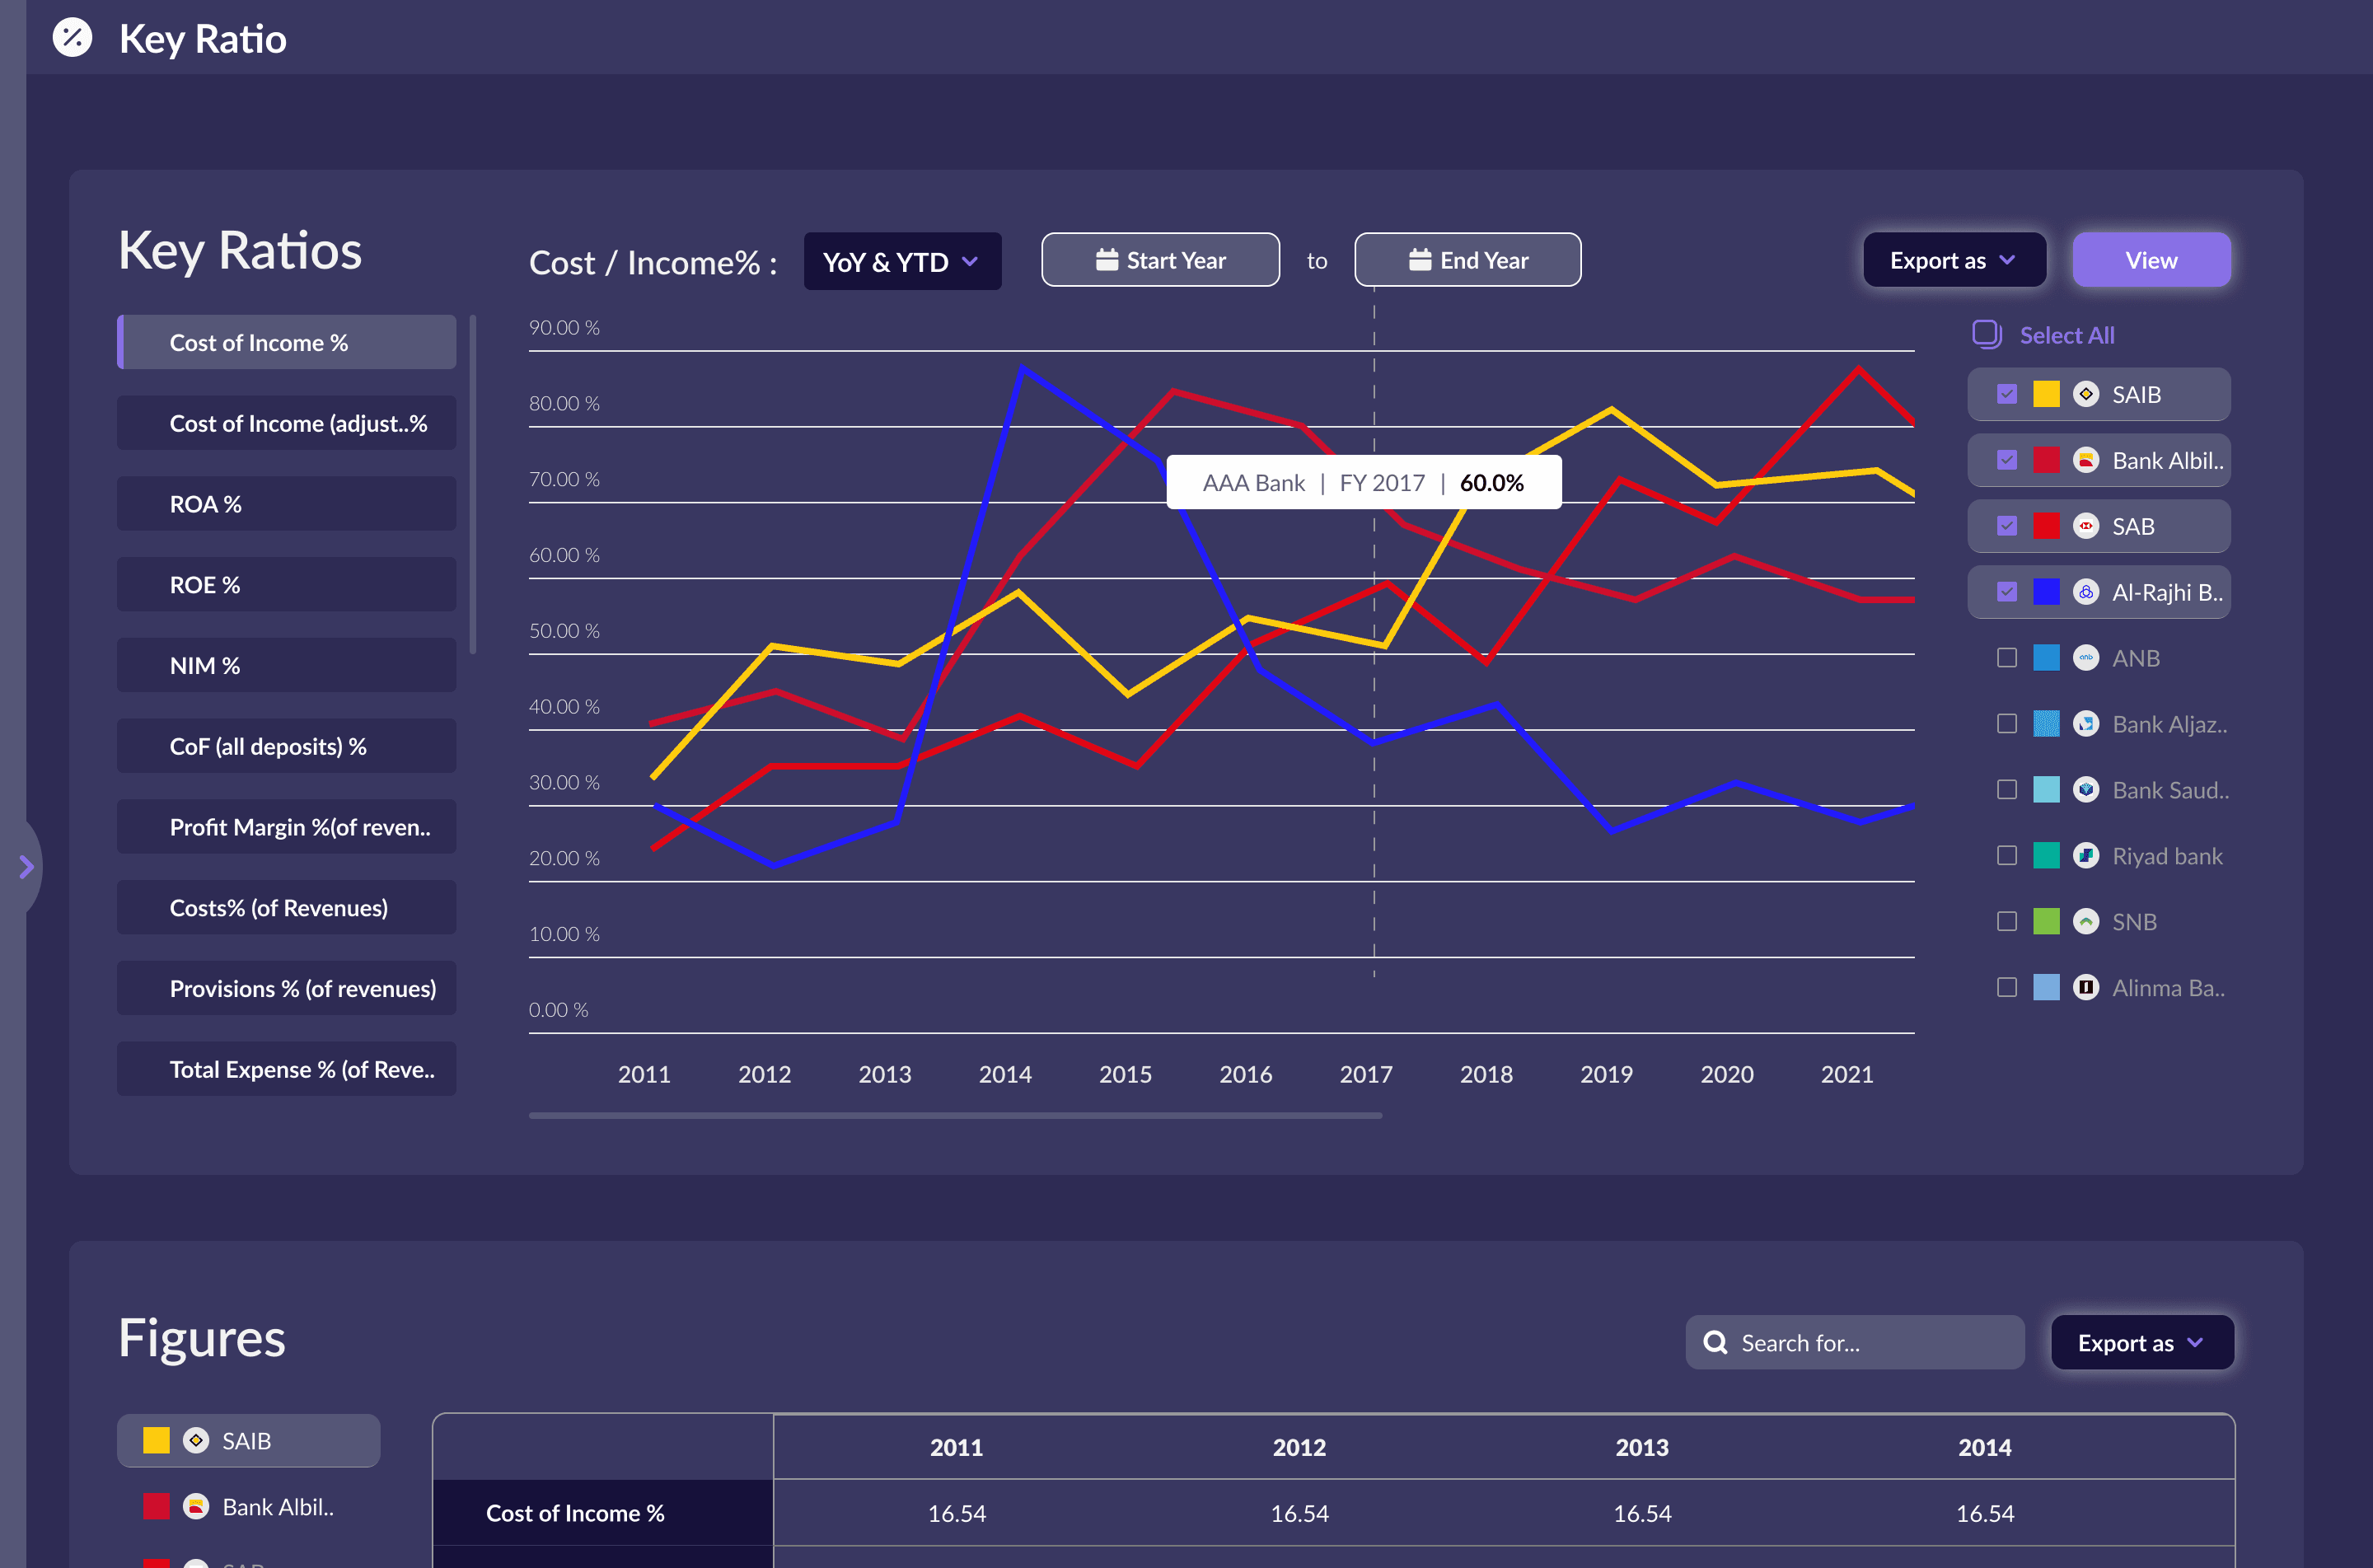Open the YoY & YTD dropdown

click(x=901, y=261)
